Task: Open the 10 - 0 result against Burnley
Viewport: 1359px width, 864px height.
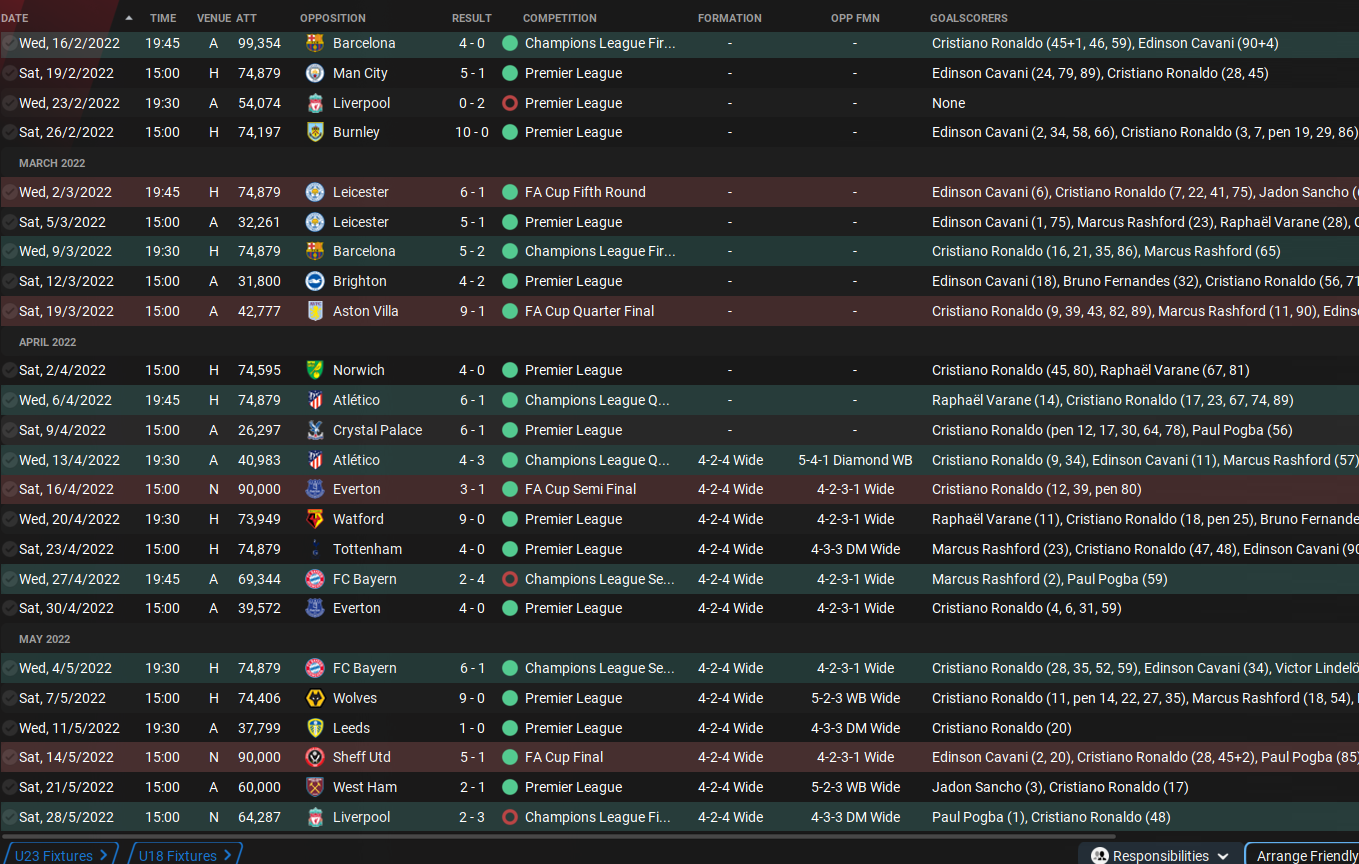Action: 471,132
